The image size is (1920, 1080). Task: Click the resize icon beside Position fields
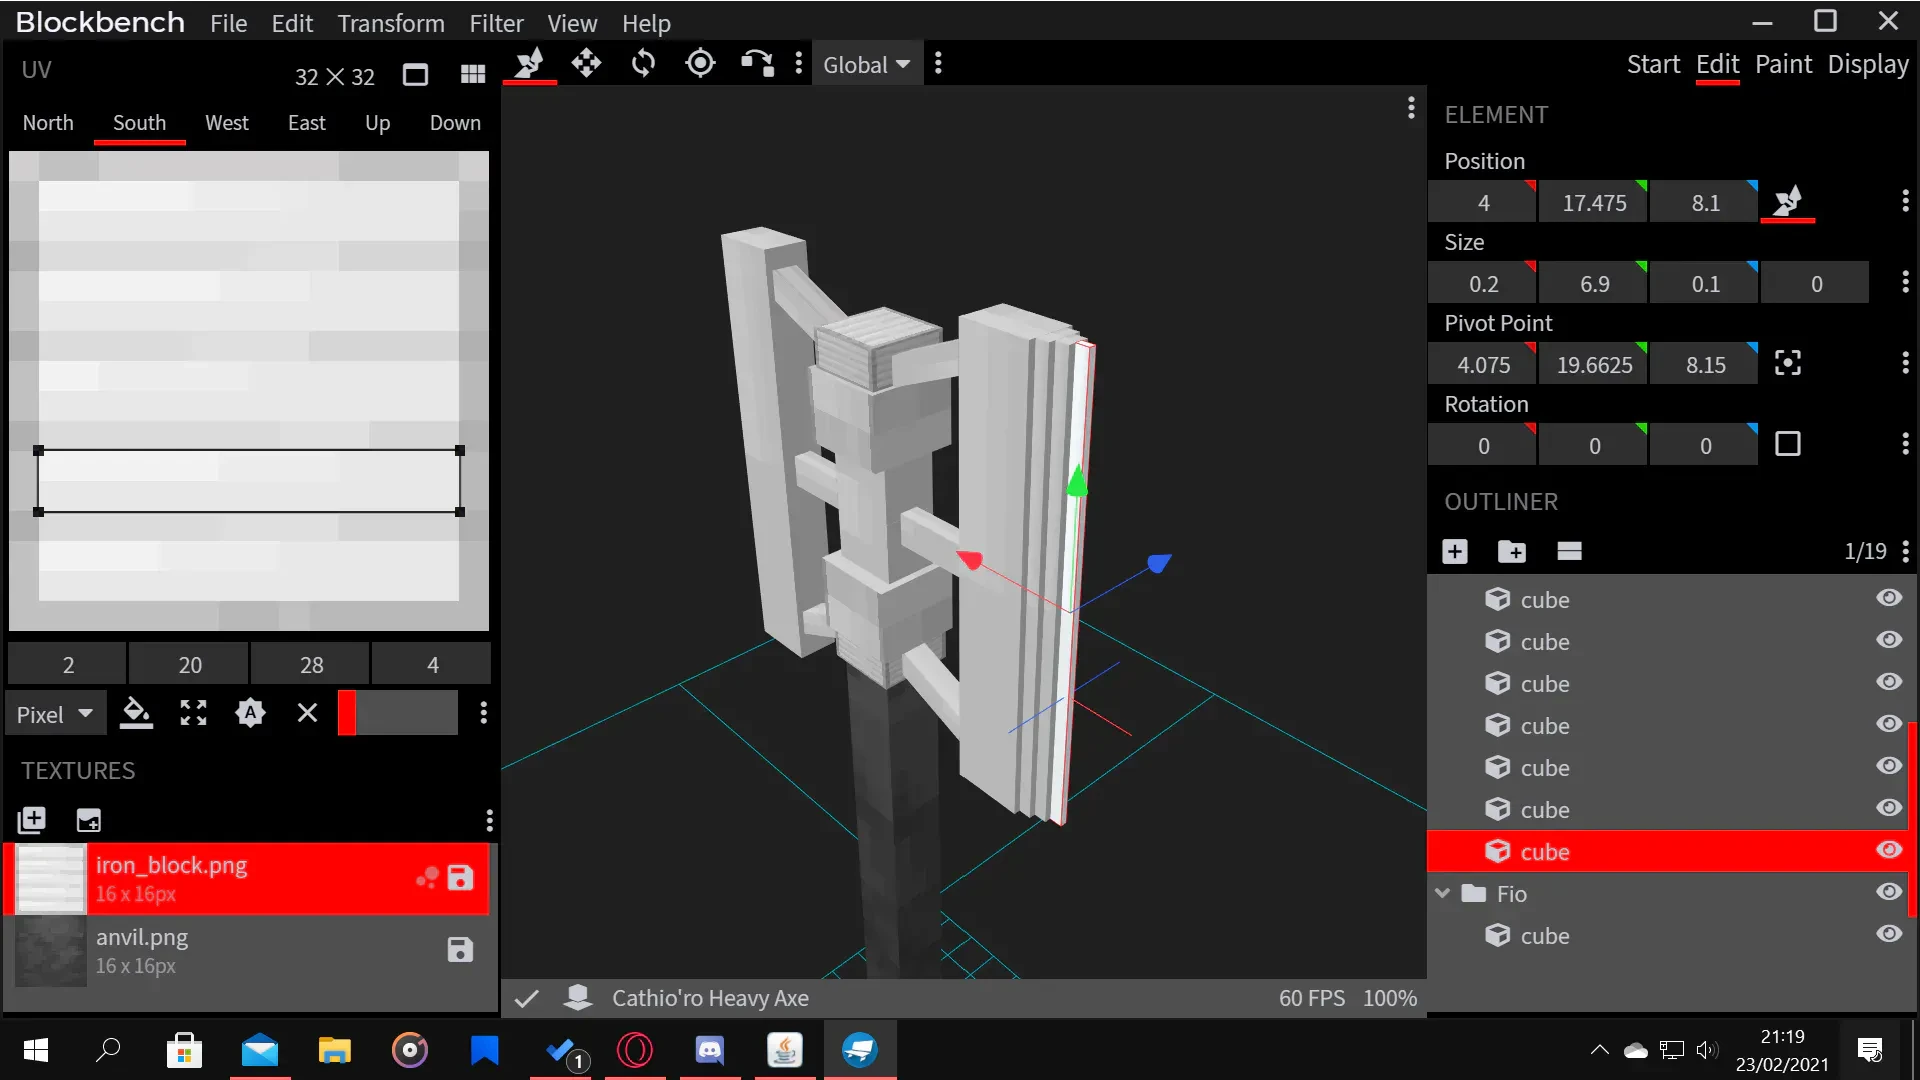click(x=1788, y=202)
